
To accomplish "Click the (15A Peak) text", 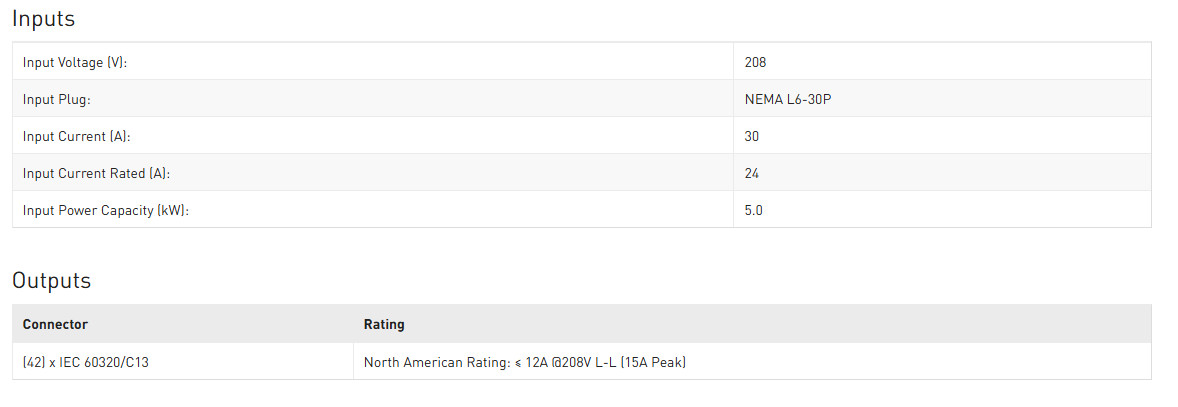I will click(x=653, y=362).
